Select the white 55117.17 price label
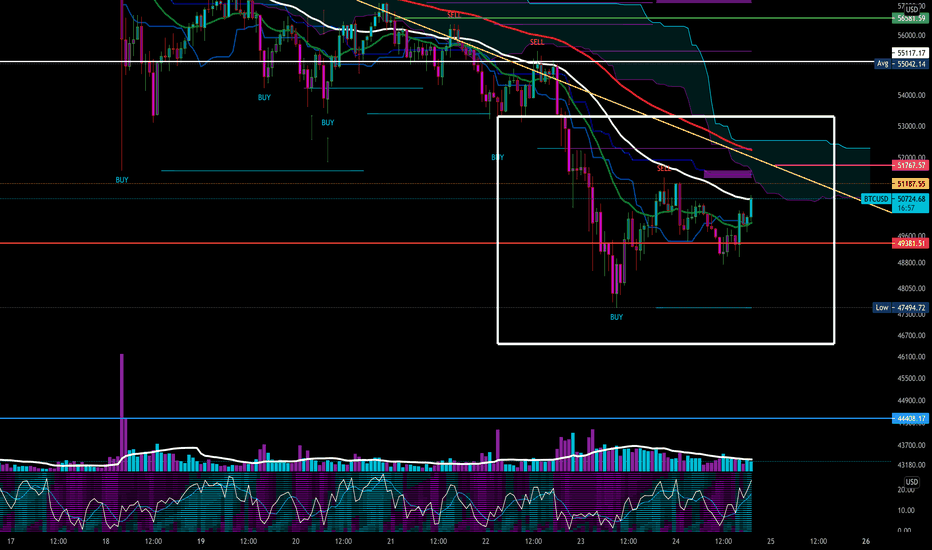This screenshot has width=932, height=550. click(911, 53)
